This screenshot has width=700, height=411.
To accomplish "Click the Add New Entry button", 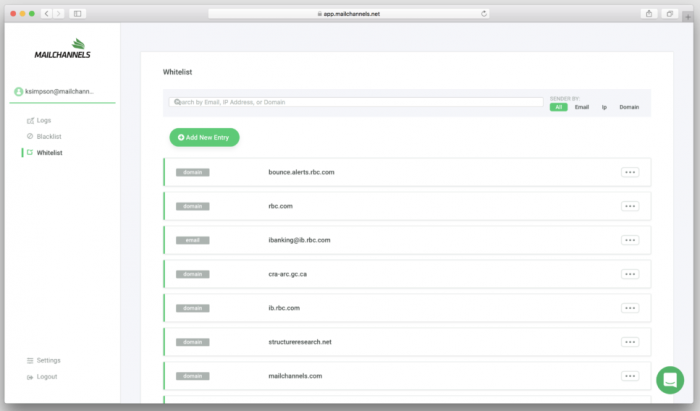I will (x=204, y=137).
